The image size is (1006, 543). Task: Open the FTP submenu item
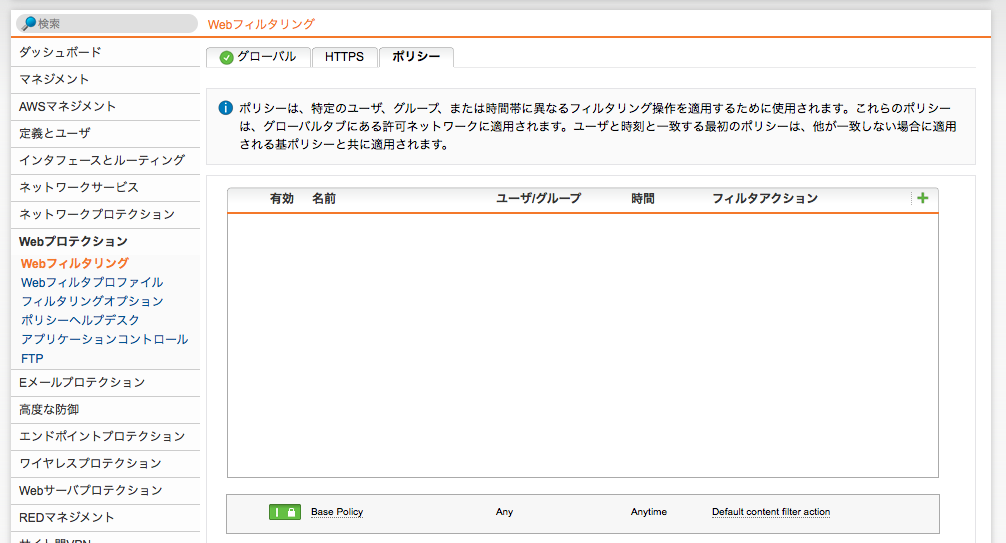[x=32, y=358]
